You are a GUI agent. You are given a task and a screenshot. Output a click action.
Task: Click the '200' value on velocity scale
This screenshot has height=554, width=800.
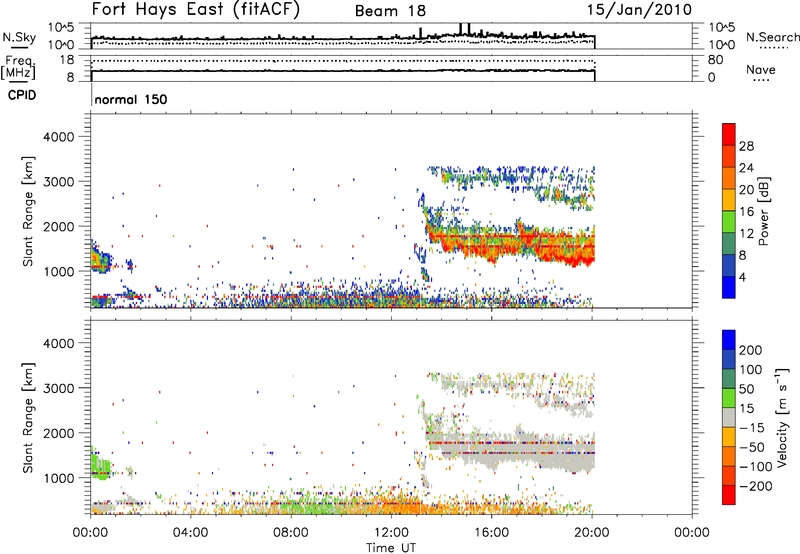click(x=751, y=350)
